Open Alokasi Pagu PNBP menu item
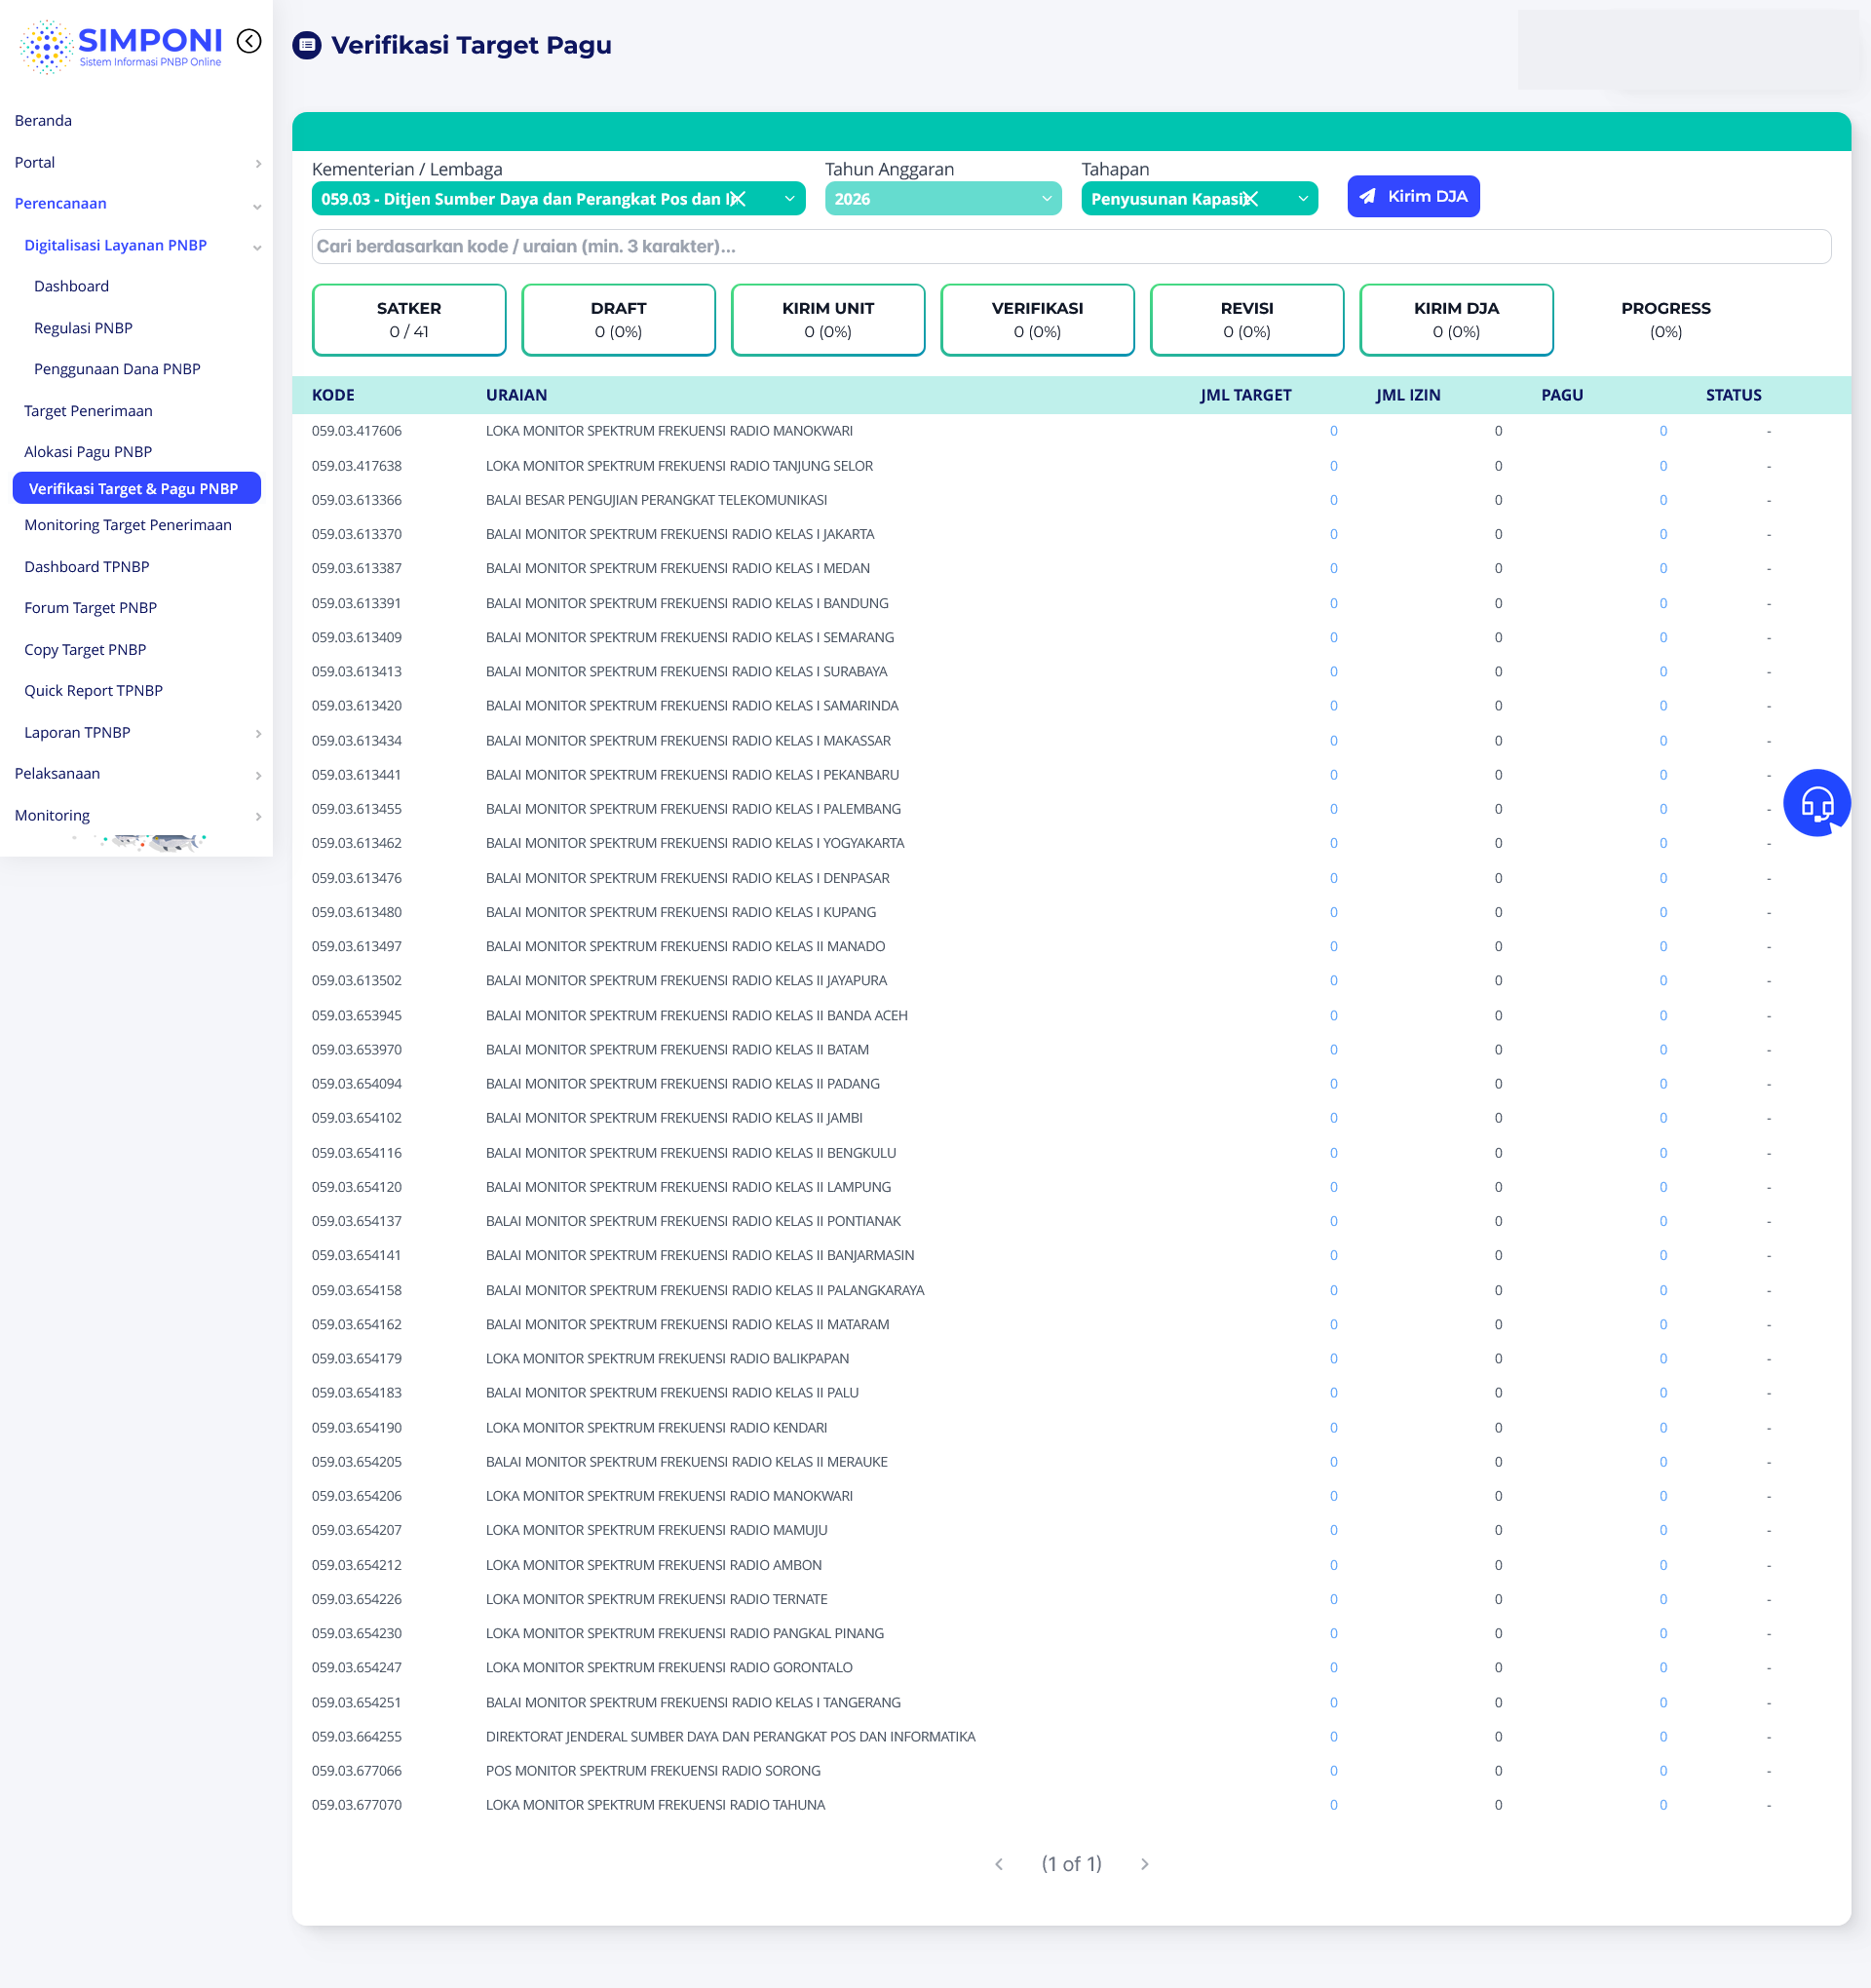This screenshot has width=1871, height=1988. point(88,452)
